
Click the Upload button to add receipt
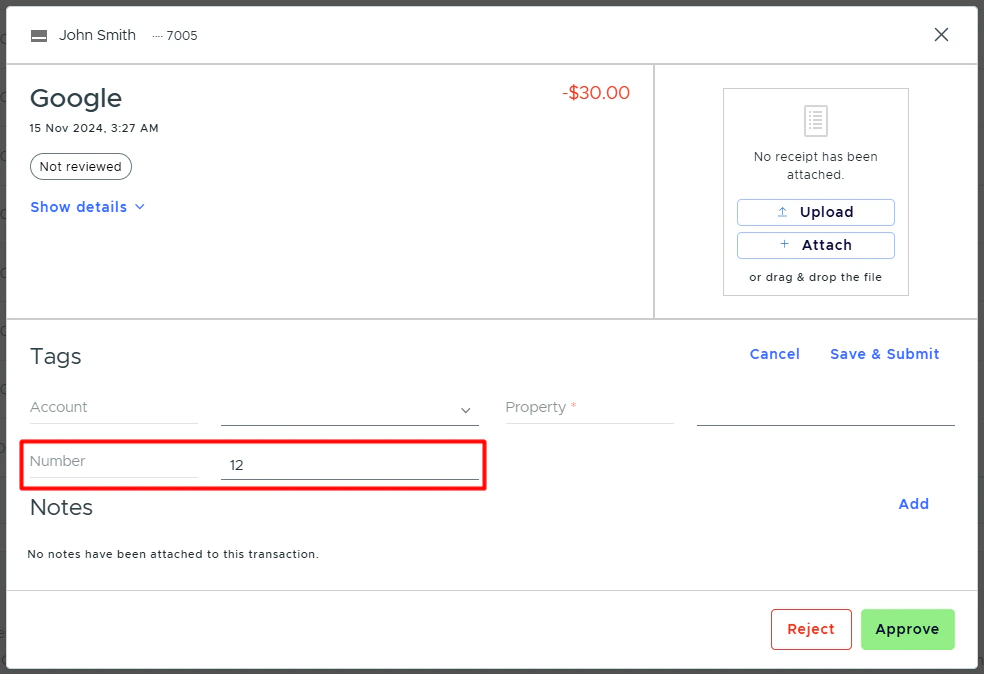tap(815, 212)
